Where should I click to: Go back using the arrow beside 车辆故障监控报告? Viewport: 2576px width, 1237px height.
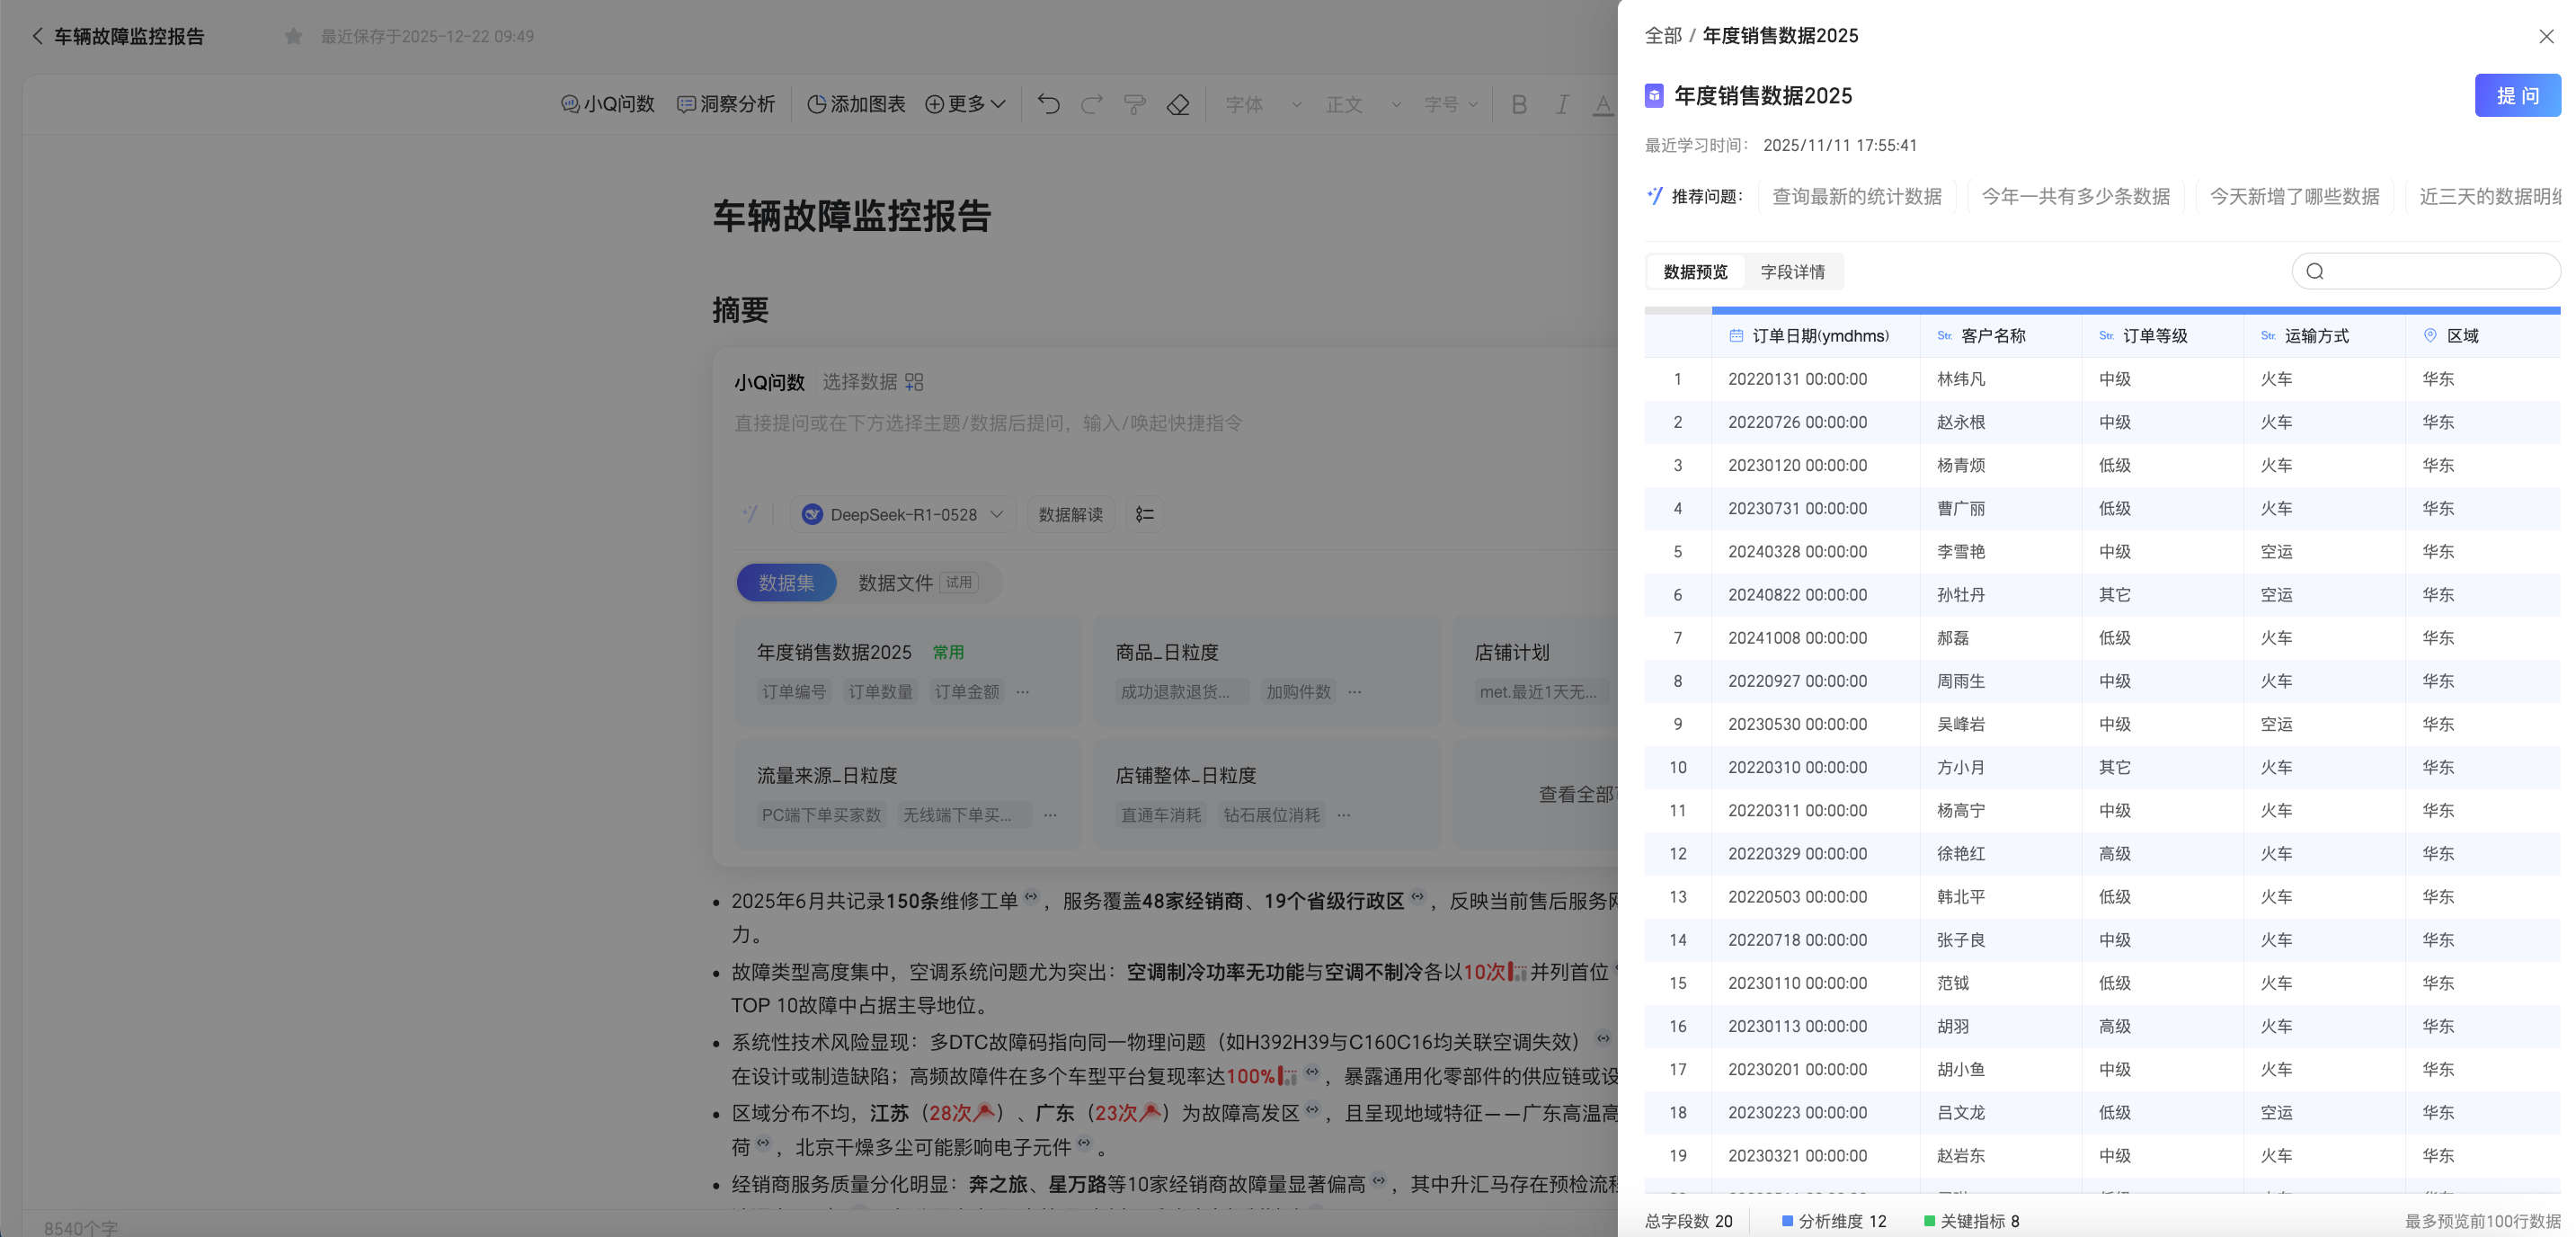pos(37,36)
